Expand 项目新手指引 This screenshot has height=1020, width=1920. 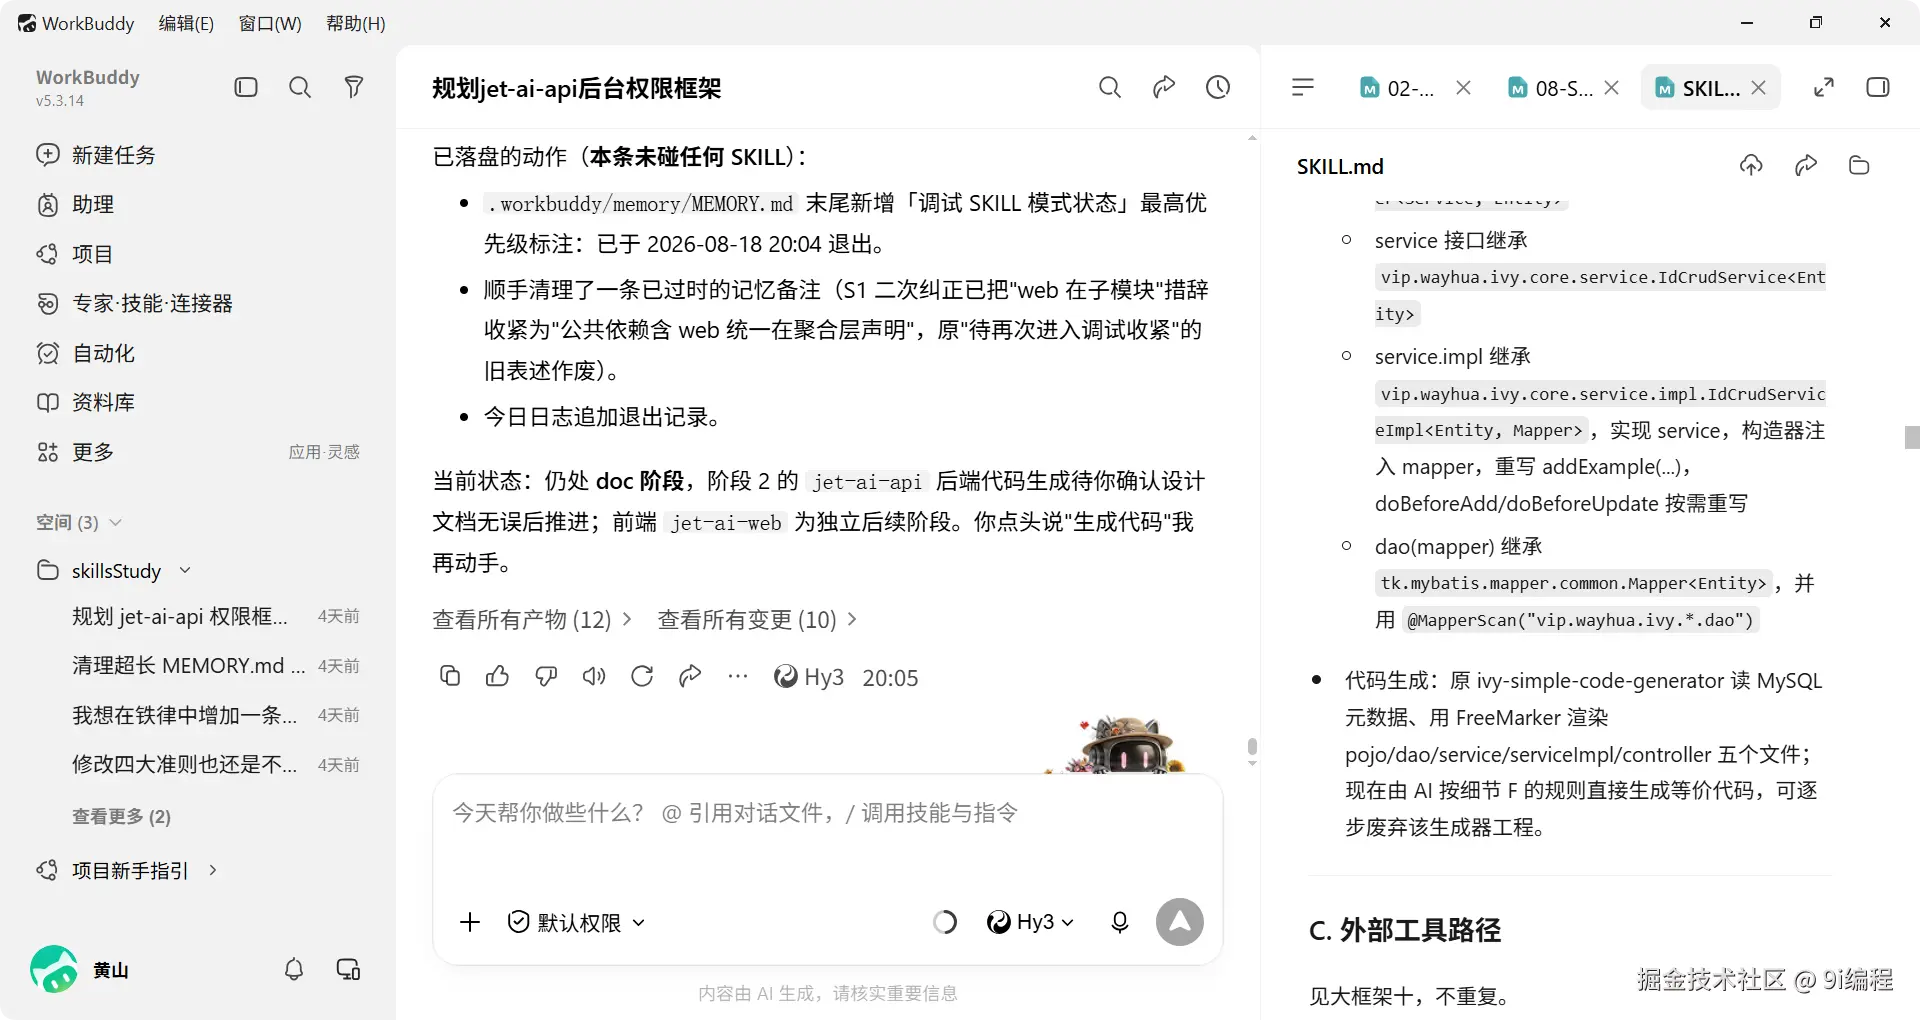point(127,870)
